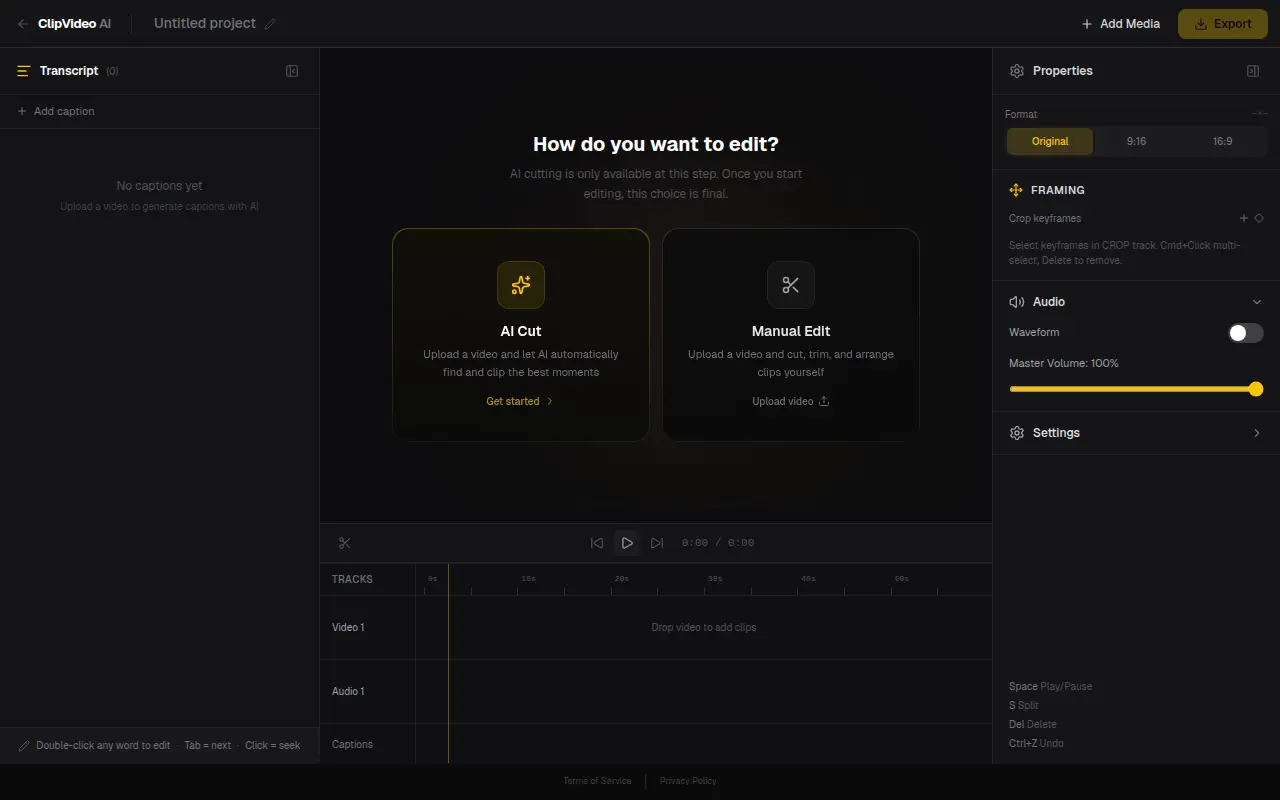The height and width of the screenshot is (800, 1280).
Task: Click the back arrow beside ClipVideo AI
Action: [23, 24]
